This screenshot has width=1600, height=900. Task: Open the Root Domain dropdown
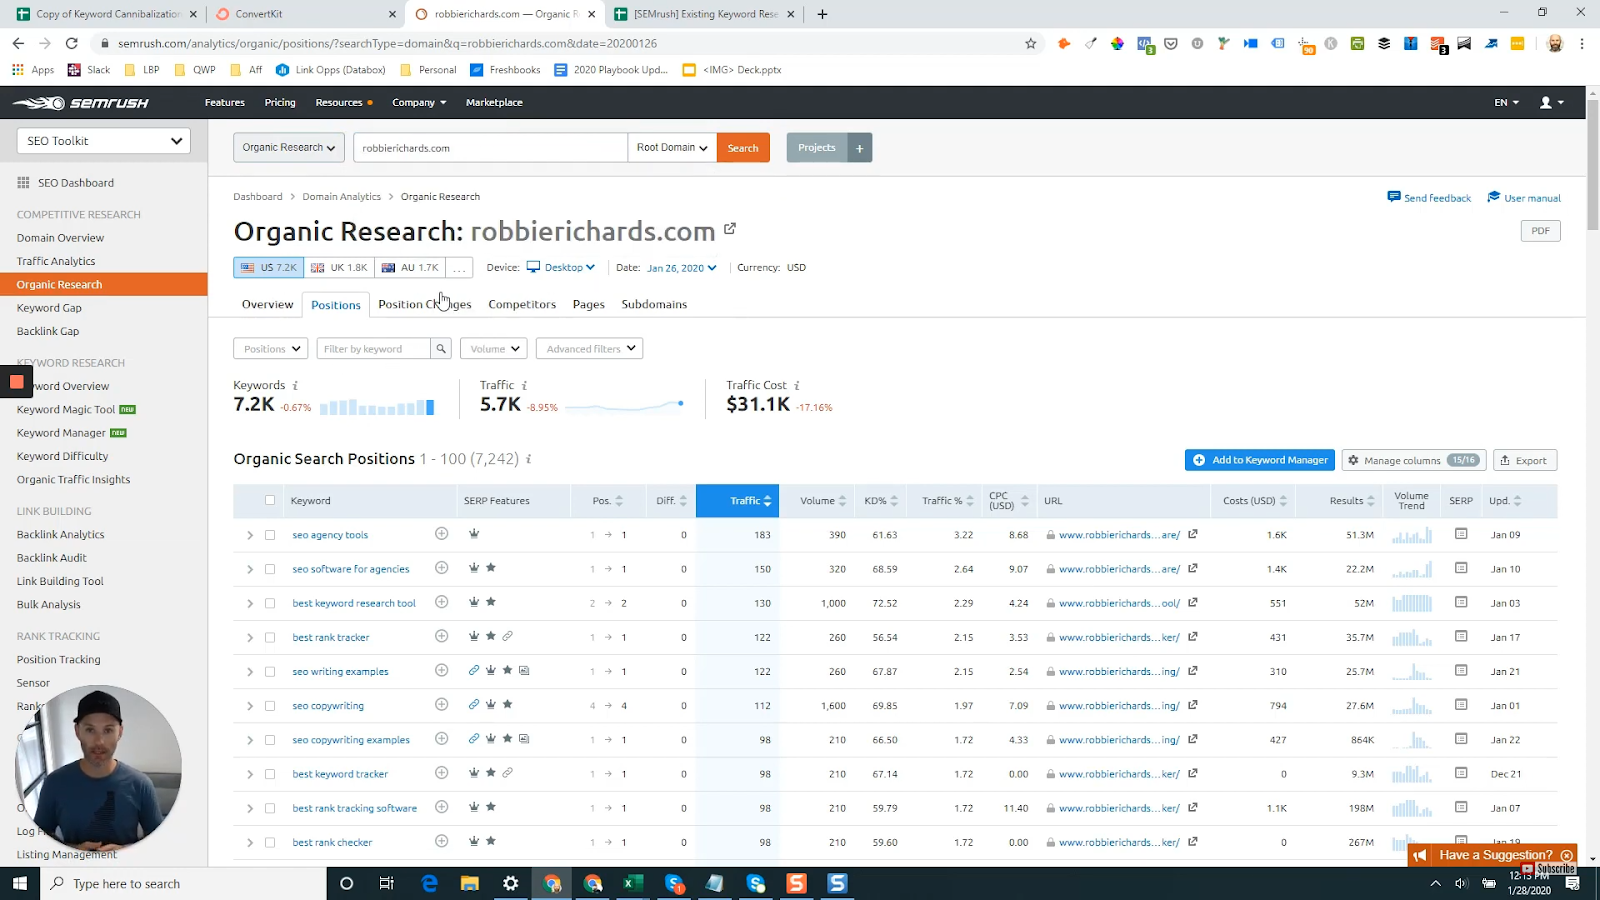click(672, 148)
